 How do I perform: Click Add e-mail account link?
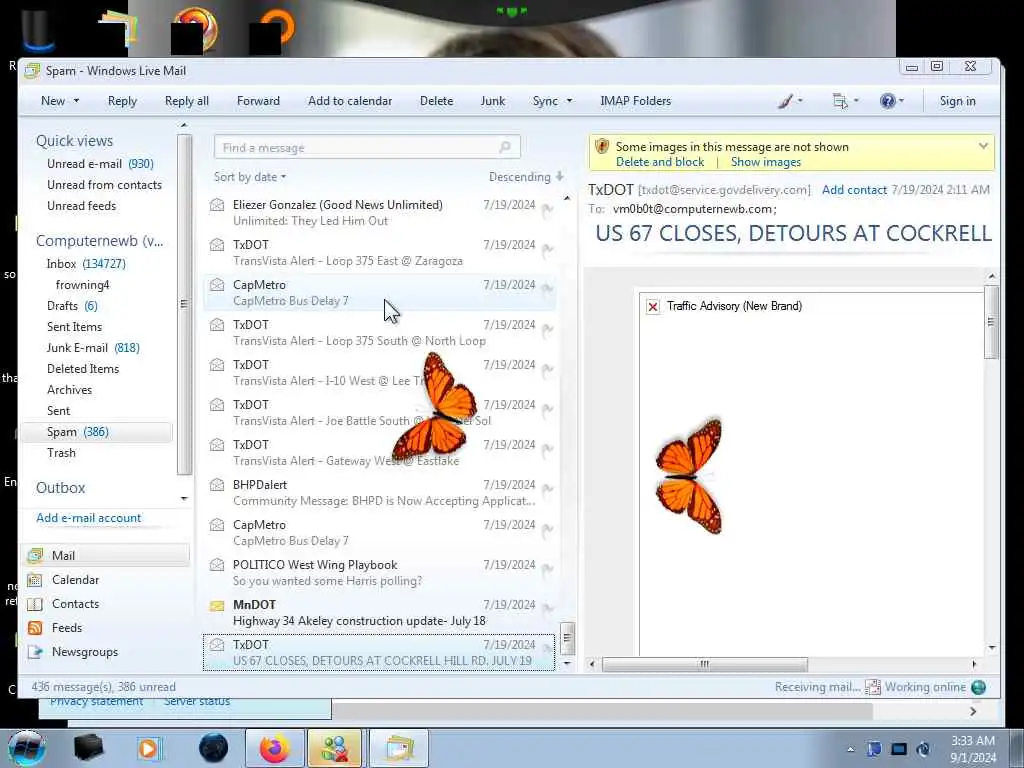point(89,518)
